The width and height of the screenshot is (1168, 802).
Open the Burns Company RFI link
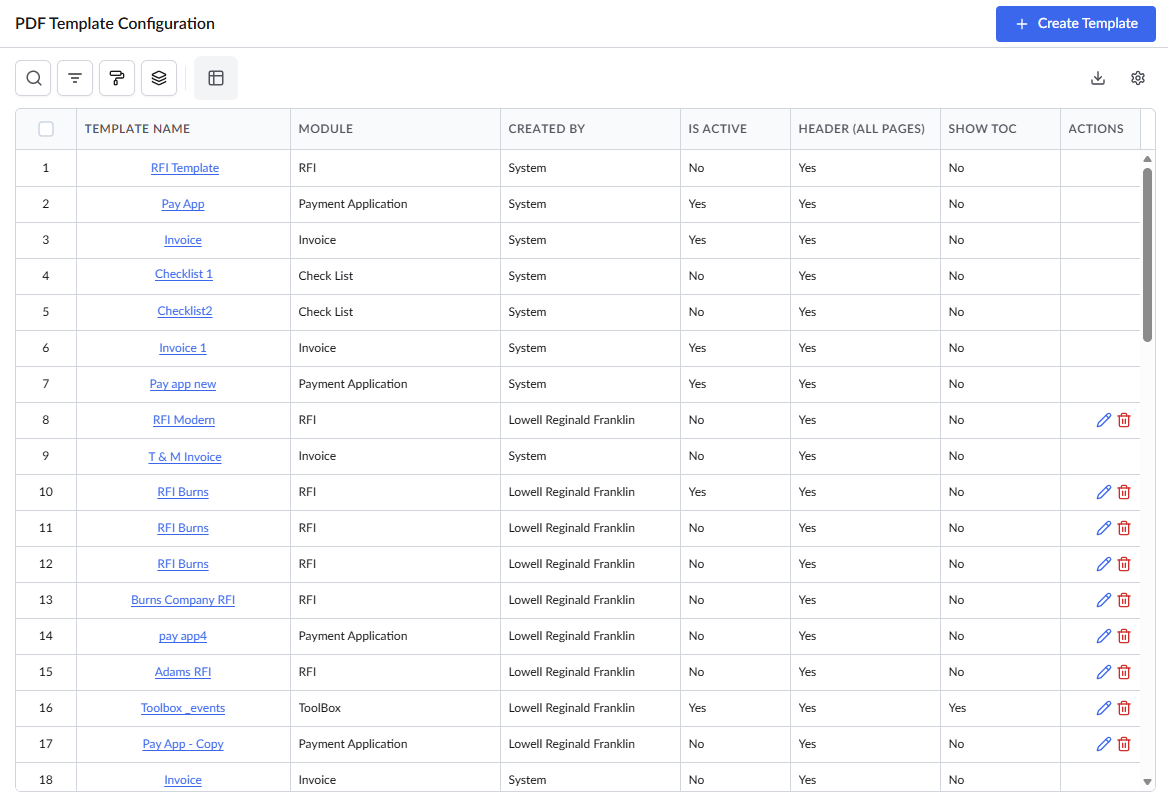[183, 600]
